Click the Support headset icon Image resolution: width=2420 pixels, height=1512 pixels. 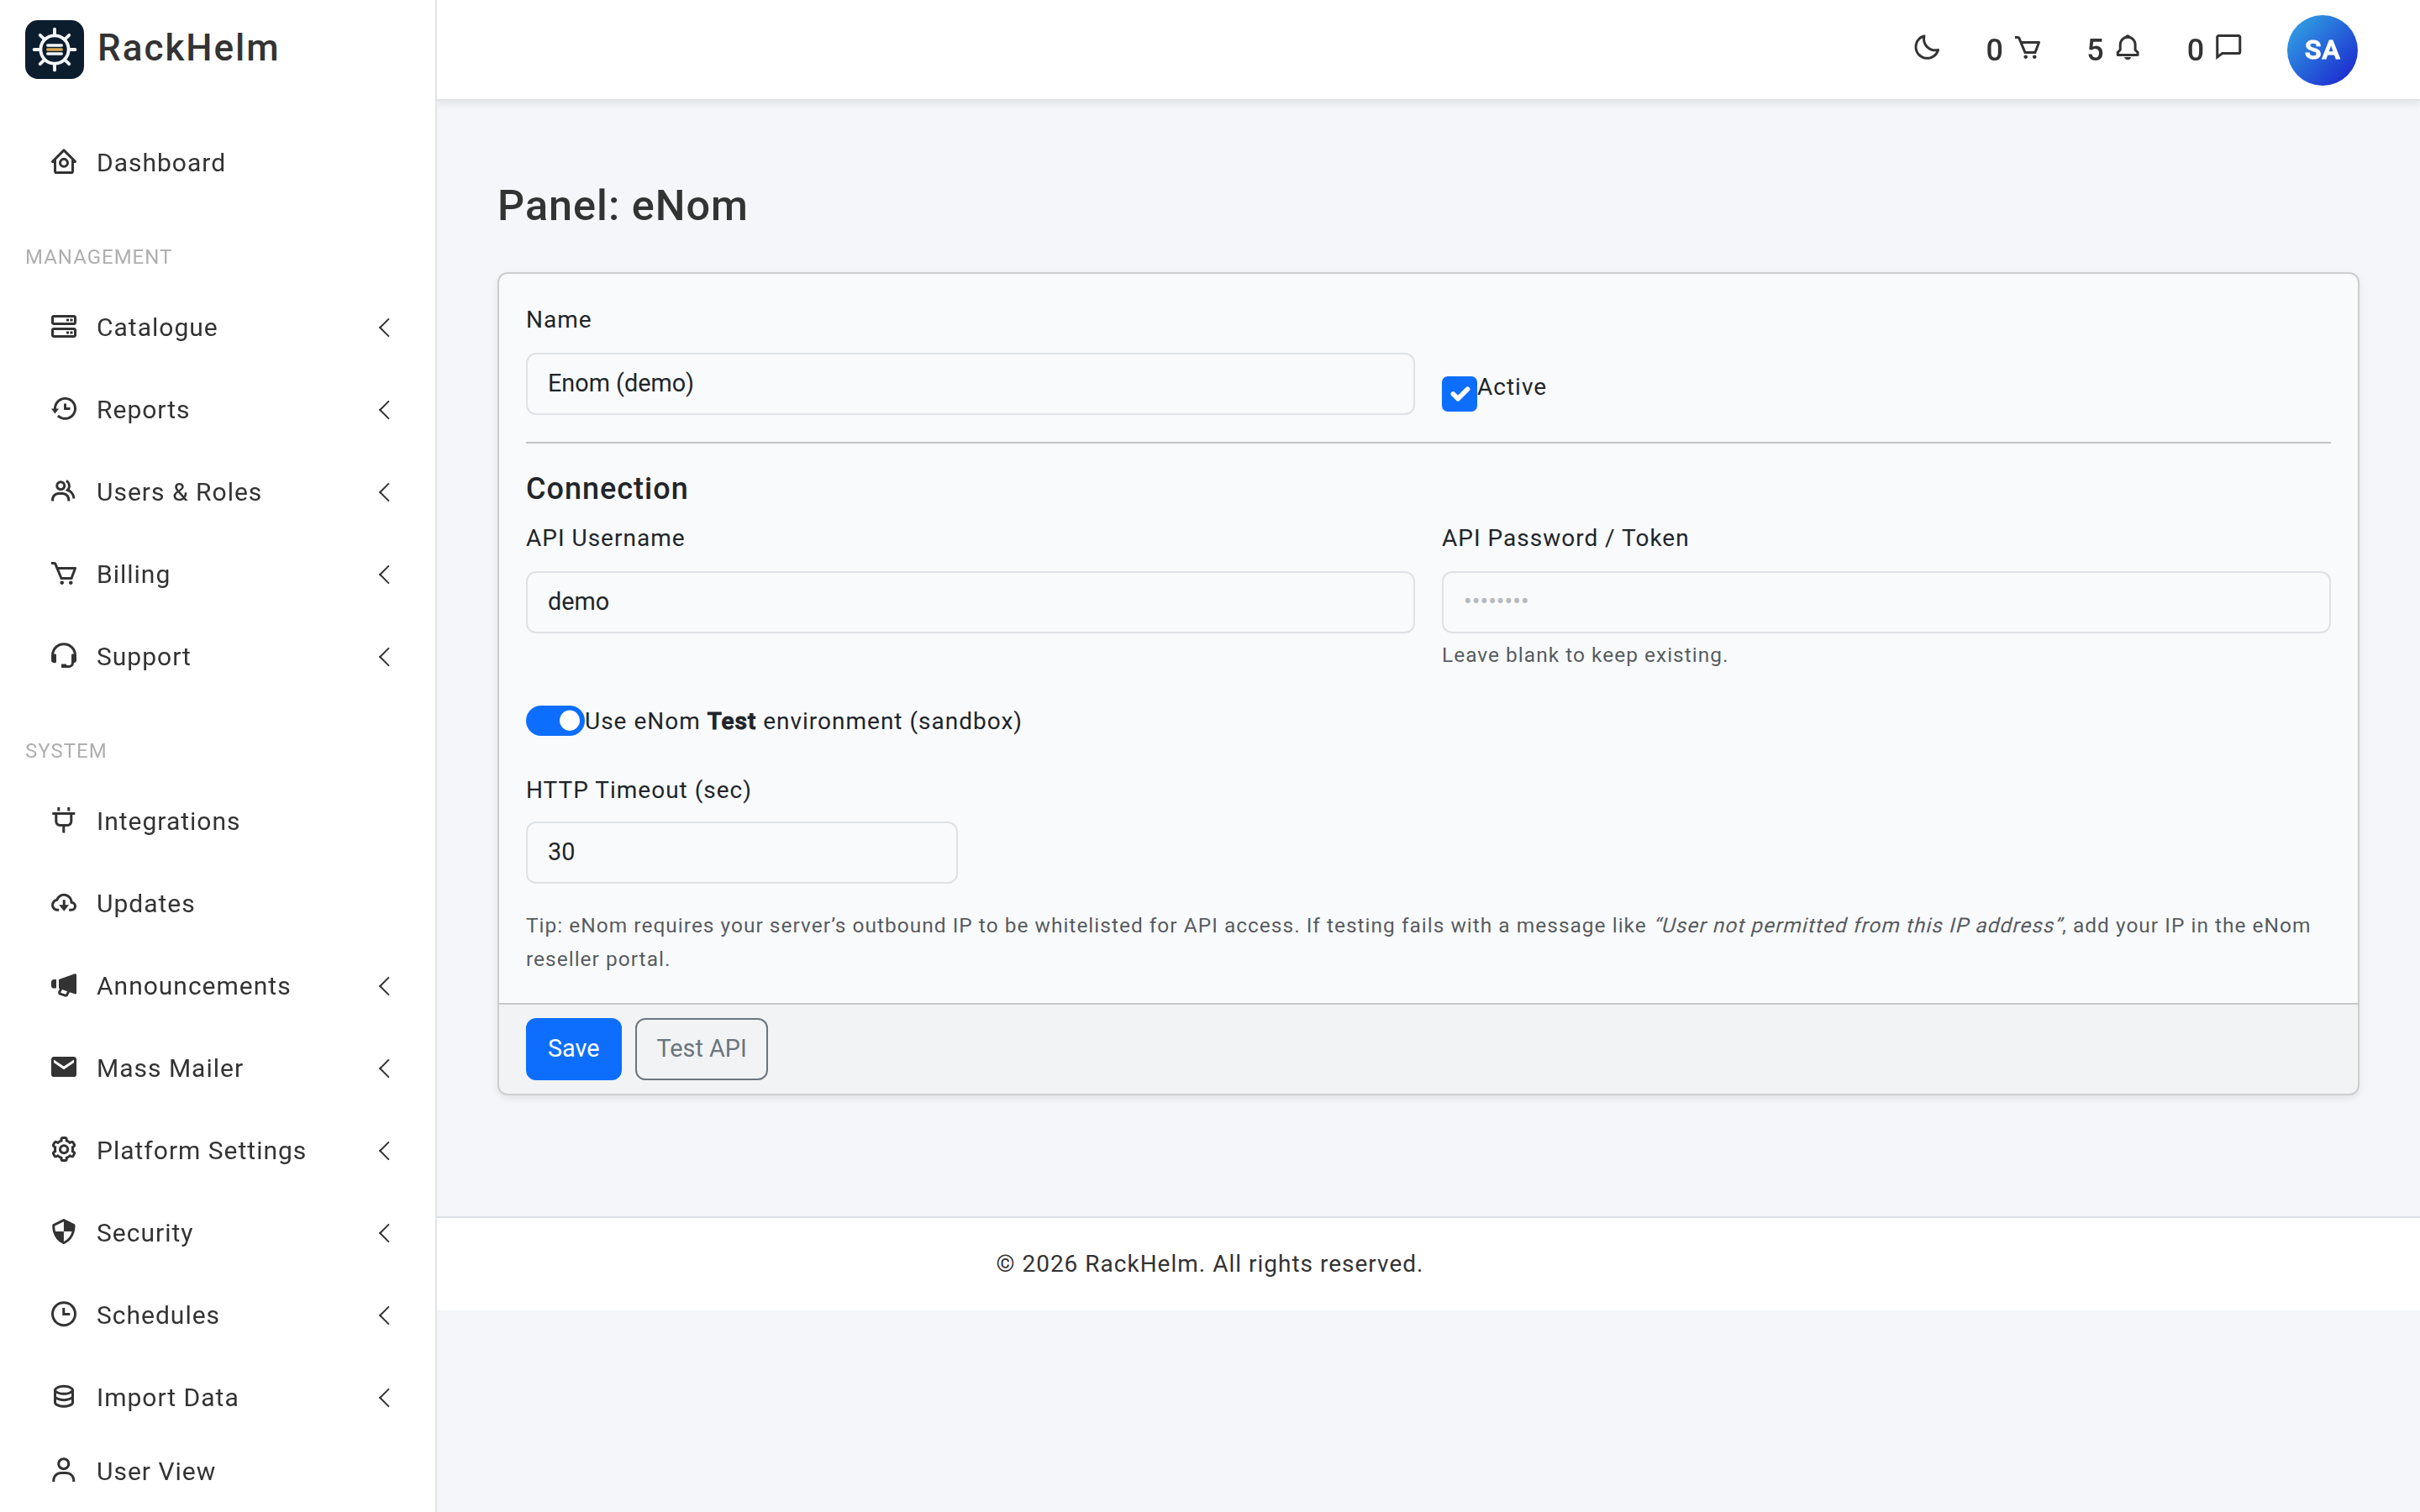tap(64, 656)
